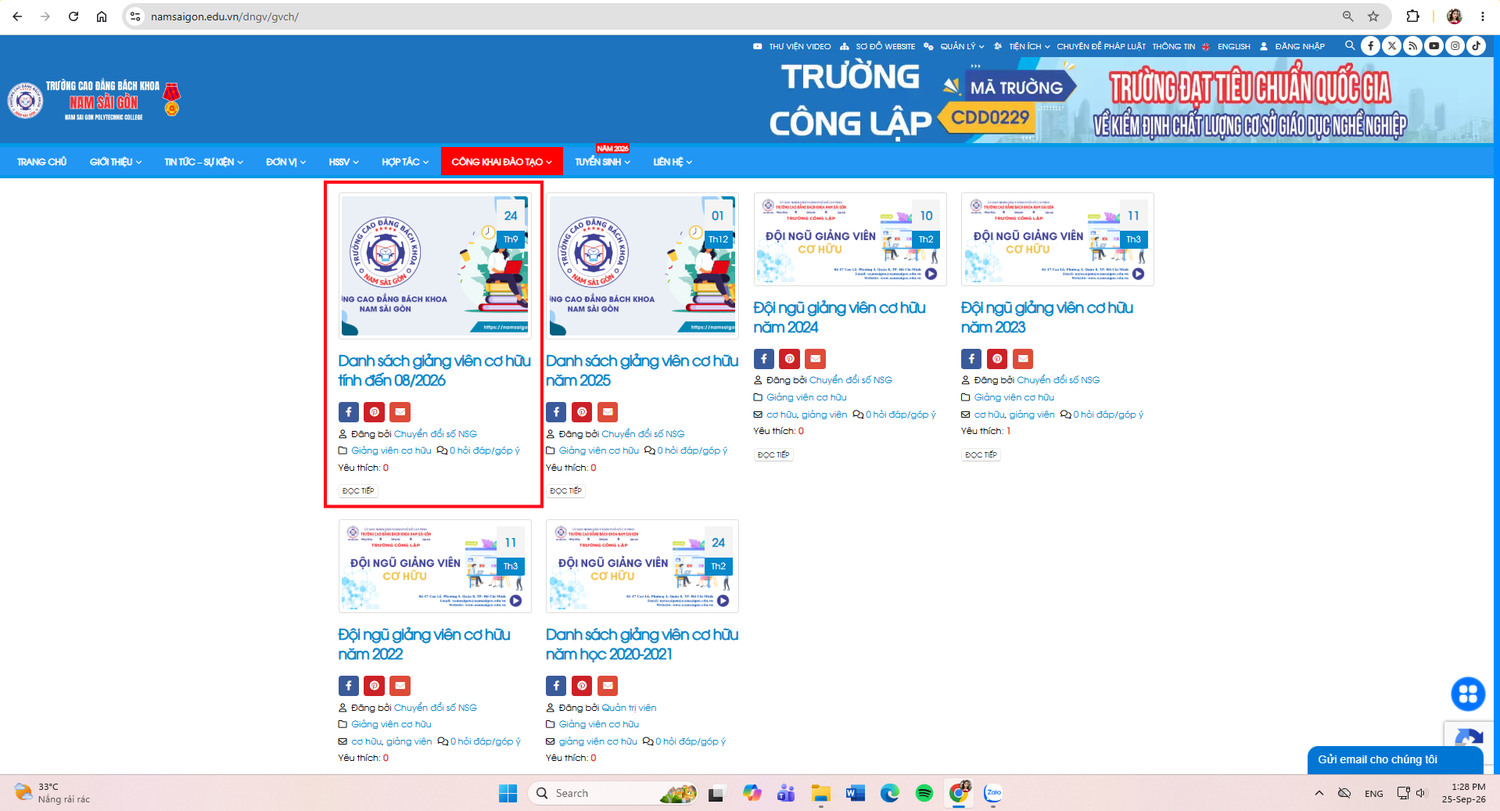Click the search magnifier icon in site header
The width and height of the screenshot is (1500, 811).
pyautogui.click(x=1349, y=46)
